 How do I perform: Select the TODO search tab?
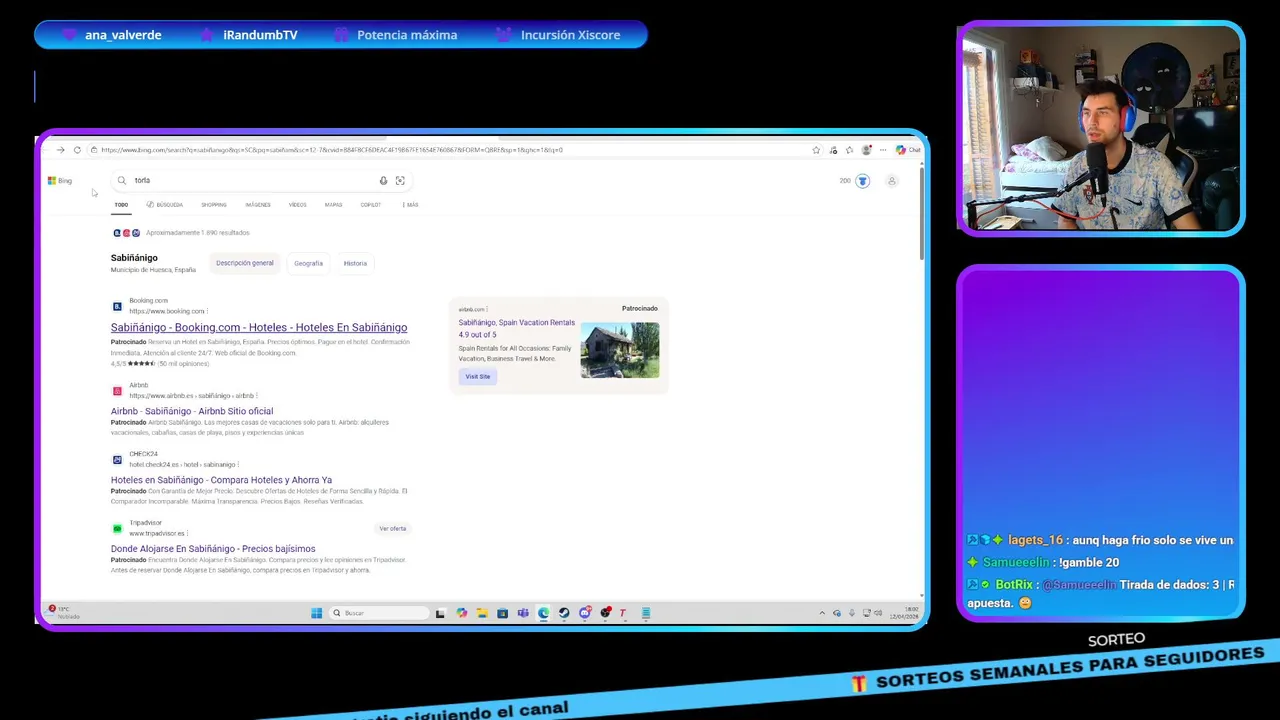(x=121, y=205)
